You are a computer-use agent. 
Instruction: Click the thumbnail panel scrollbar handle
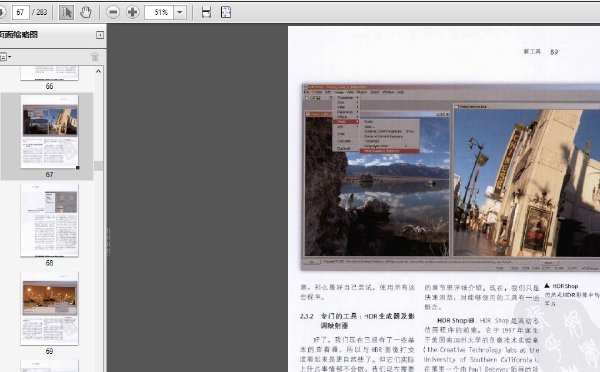pyautogui.click(x=98, y=166)
